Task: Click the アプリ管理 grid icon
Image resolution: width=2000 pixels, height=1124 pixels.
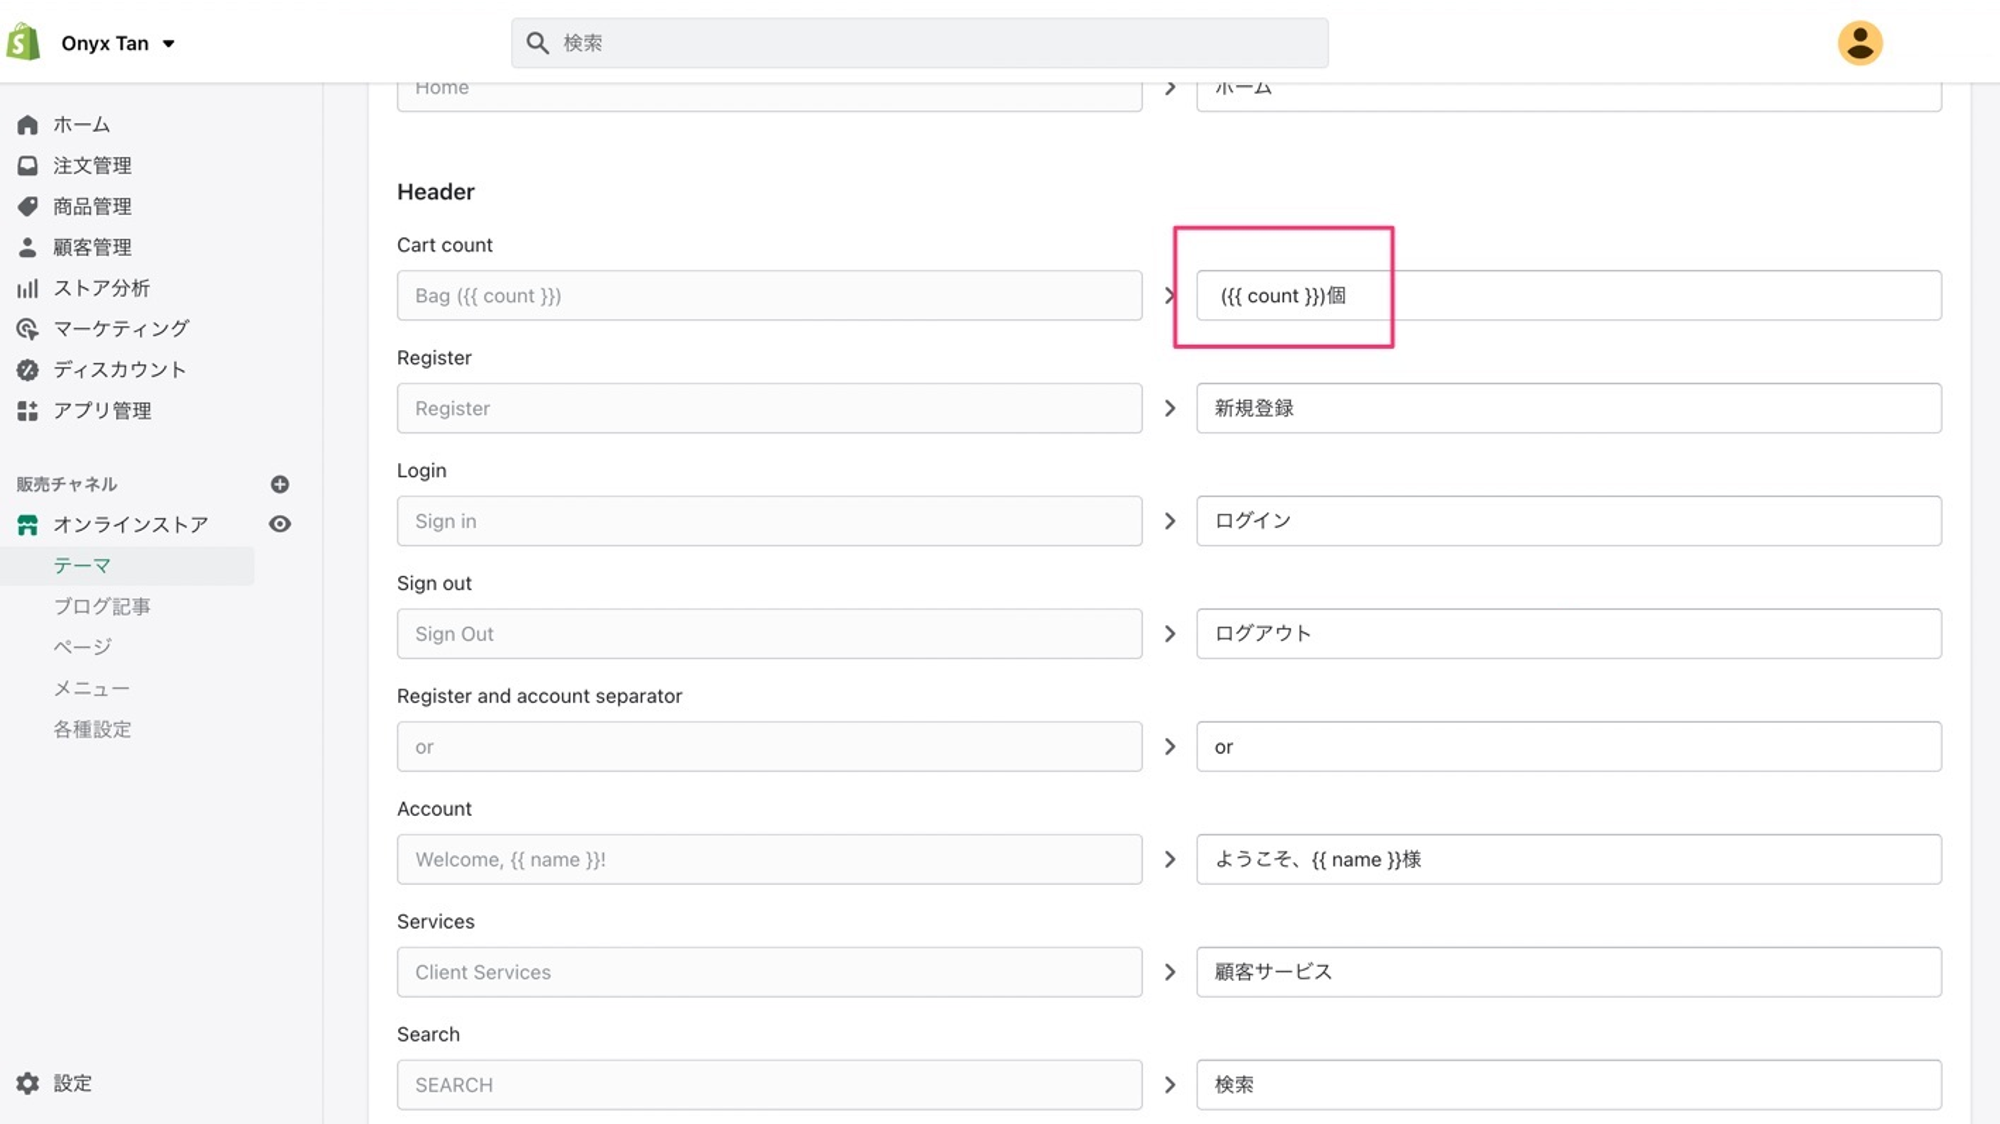Action: [x=27, y=411]
